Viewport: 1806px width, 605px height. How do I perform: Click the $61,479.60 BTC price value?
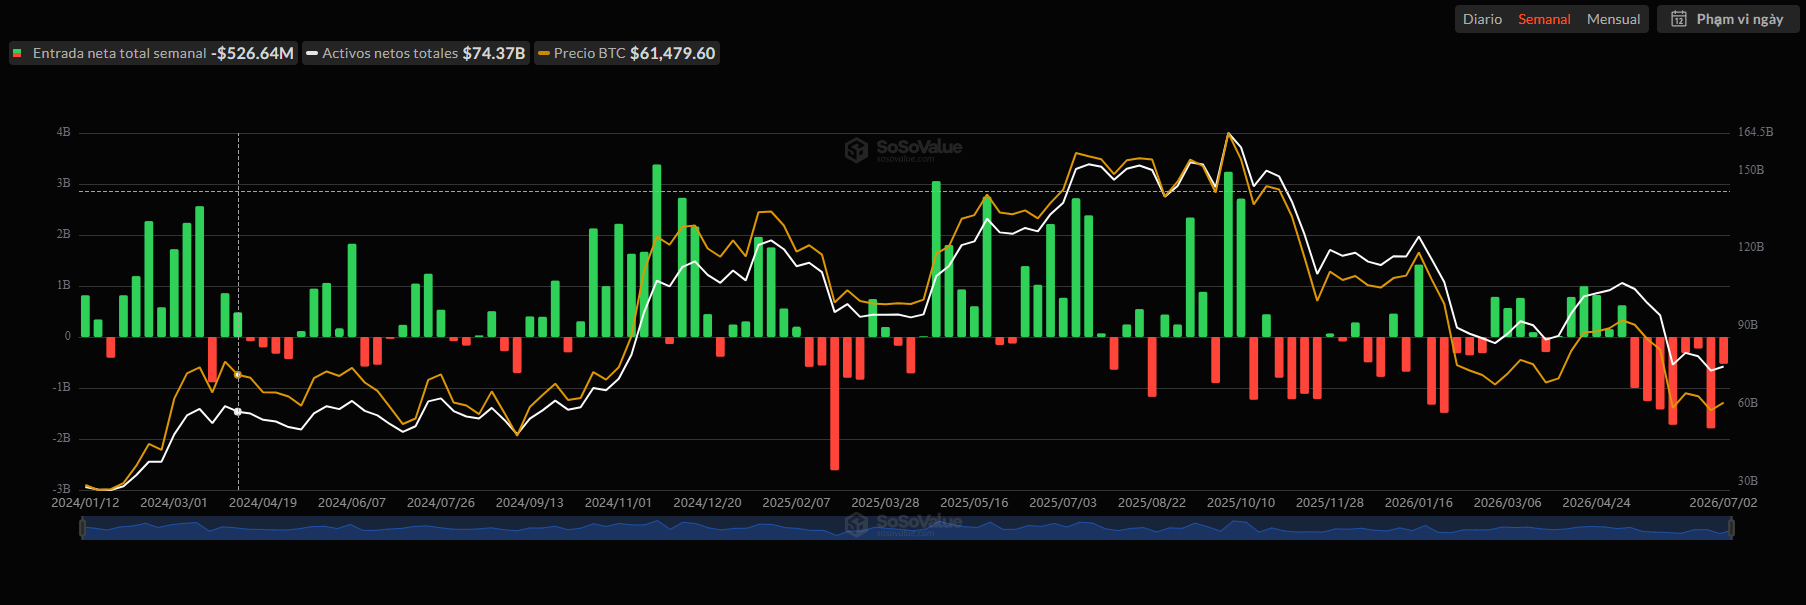(673, 53)
